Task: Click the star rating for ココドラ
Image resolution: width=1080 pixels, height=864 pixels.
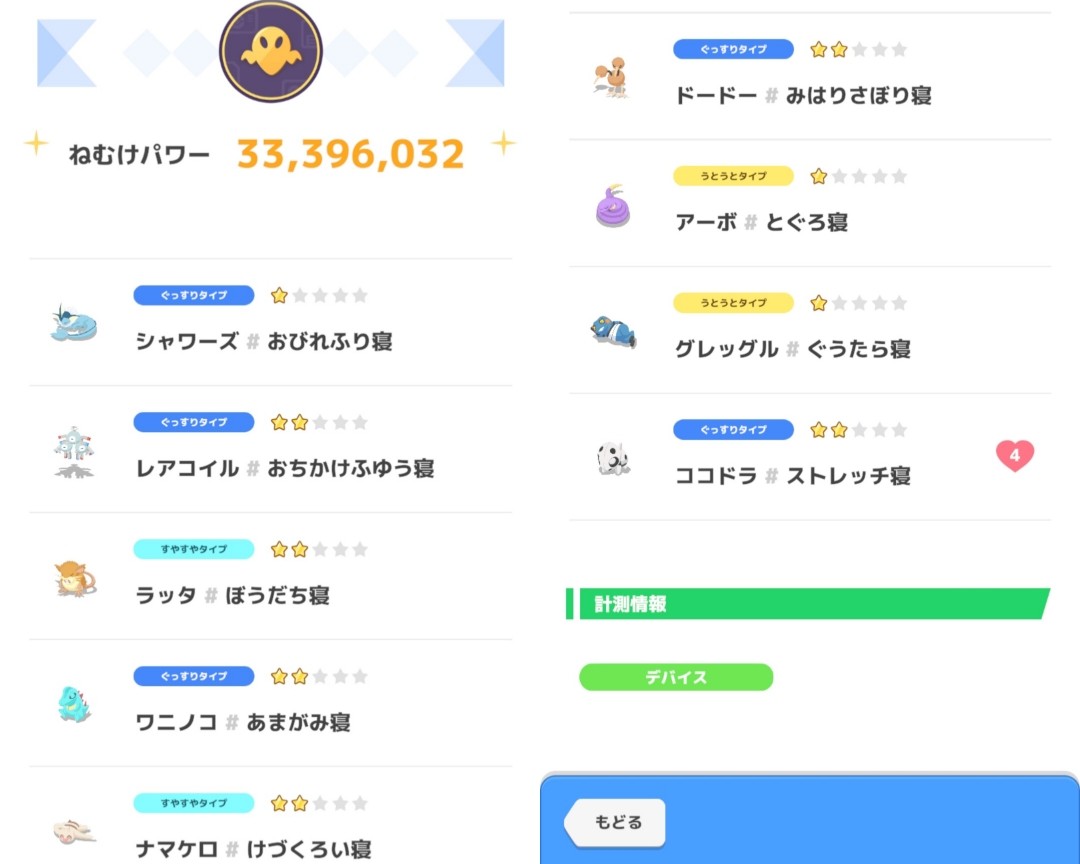Action: 858,430
